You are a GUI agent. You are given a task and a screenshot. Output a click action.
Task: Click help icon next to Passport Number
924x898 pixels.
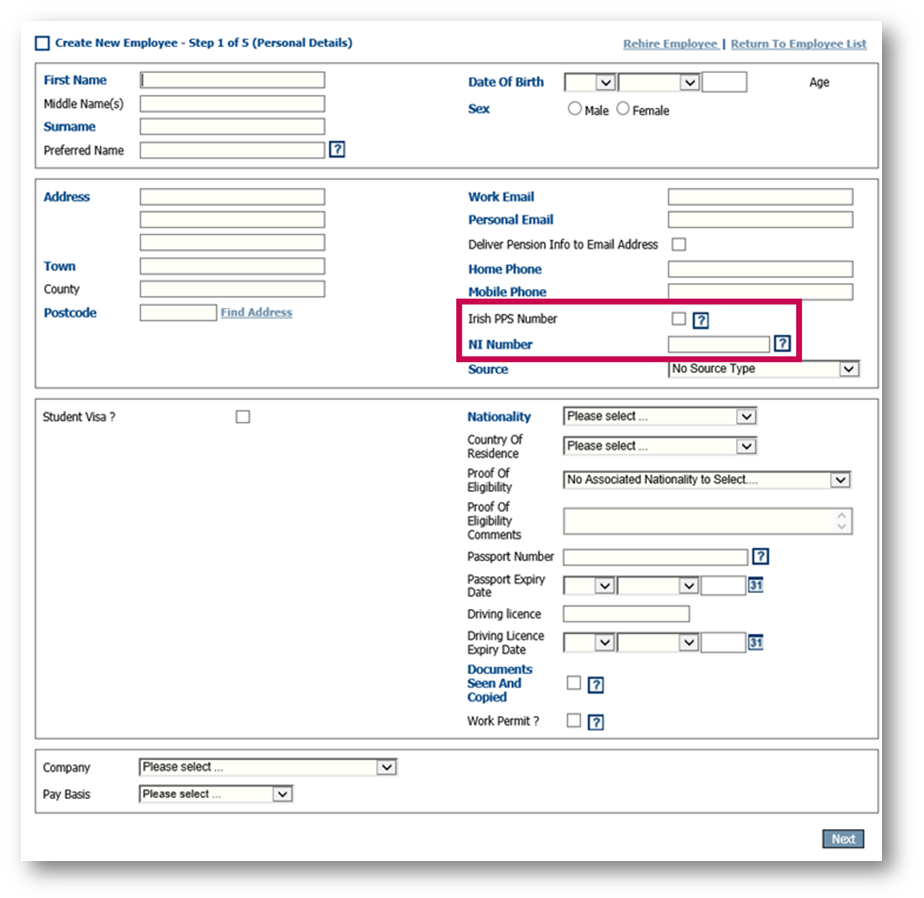[760, 557]
